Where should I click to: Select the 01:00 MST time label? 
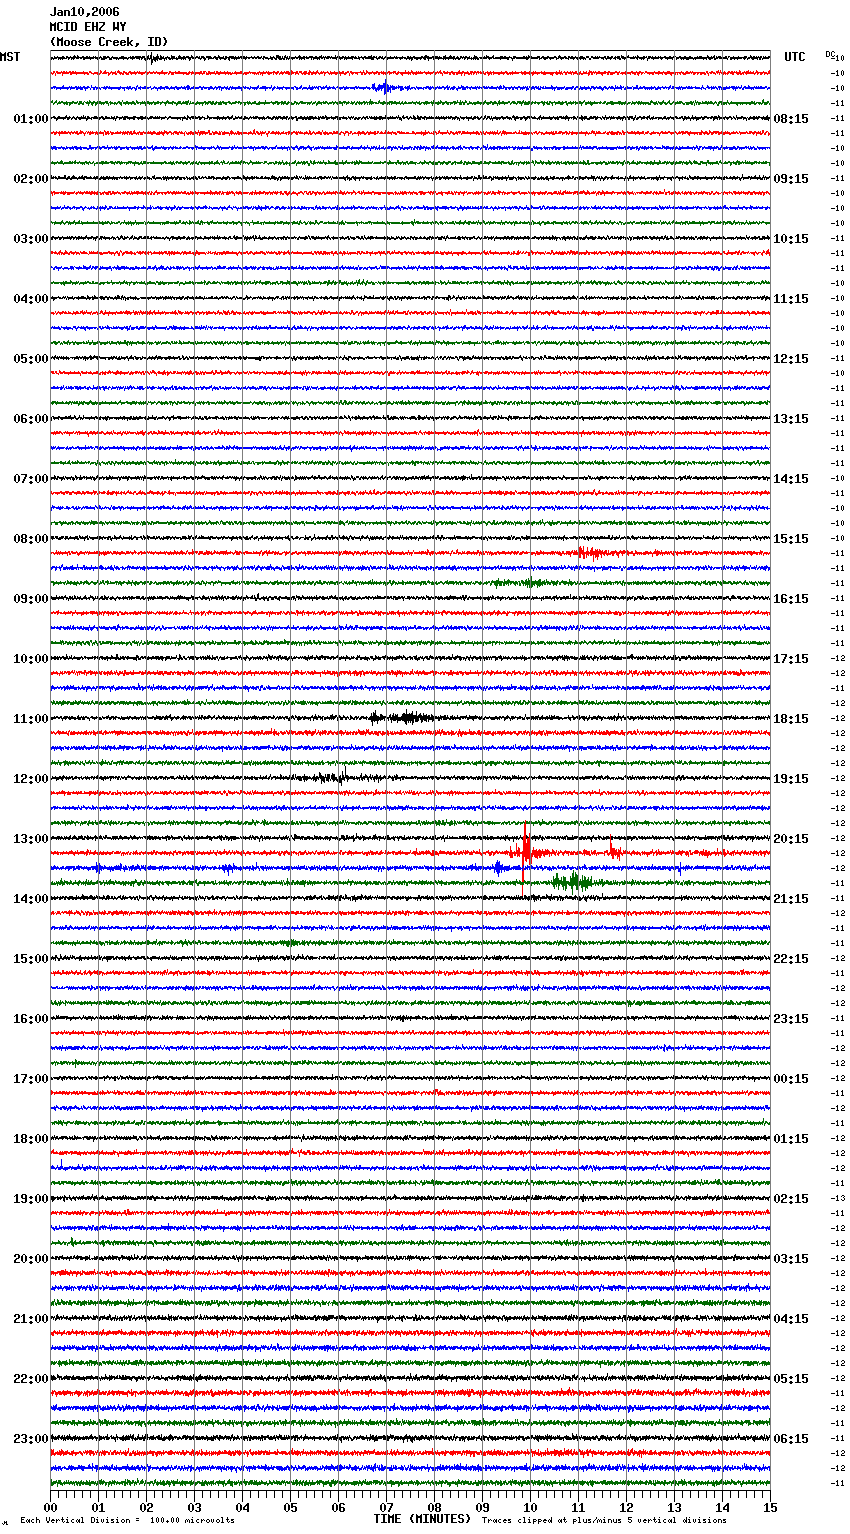coord(31,119)
